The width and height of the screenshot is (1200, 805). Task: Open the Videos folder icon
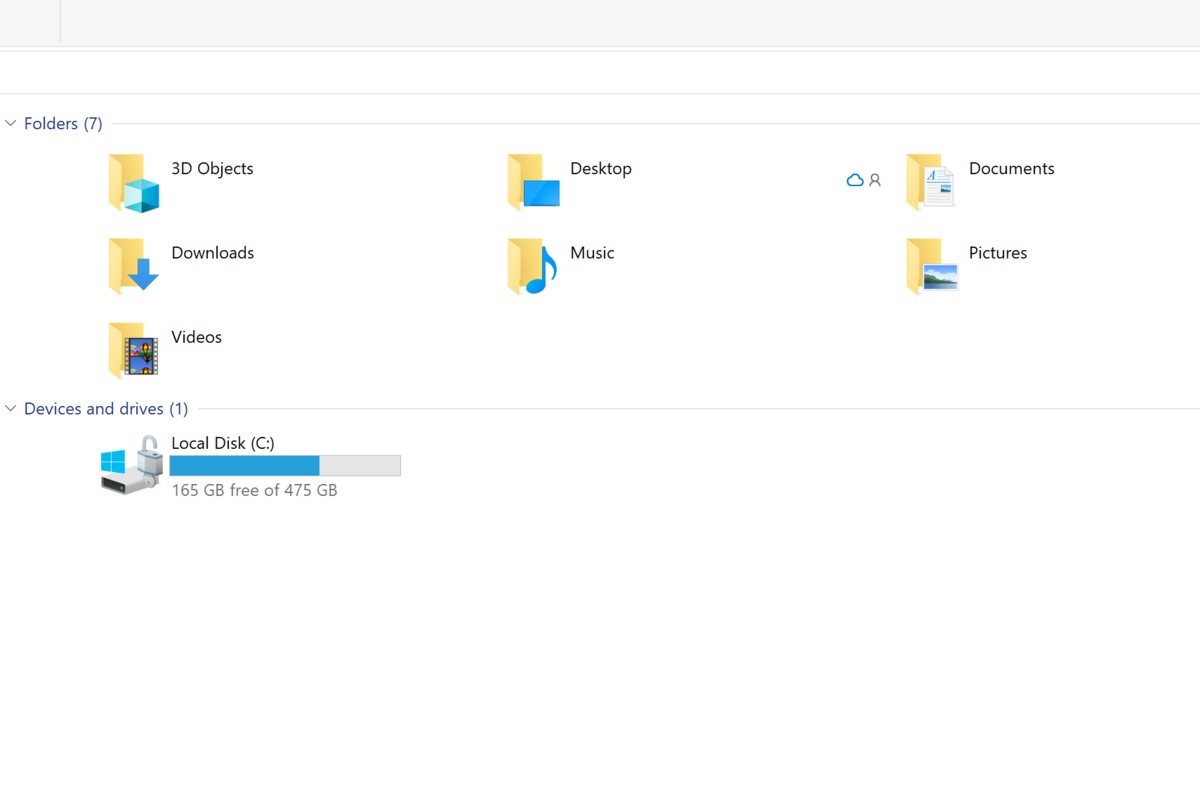pyautogui.click(x=134, y=351)
